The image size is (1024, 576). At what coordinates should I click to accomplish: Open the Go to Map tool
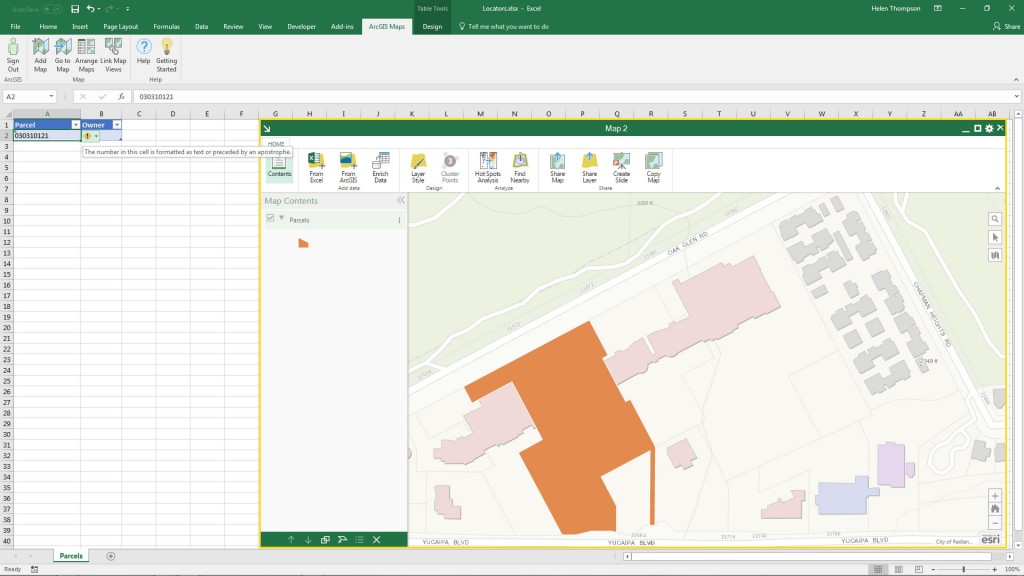(x=63, y=55)
